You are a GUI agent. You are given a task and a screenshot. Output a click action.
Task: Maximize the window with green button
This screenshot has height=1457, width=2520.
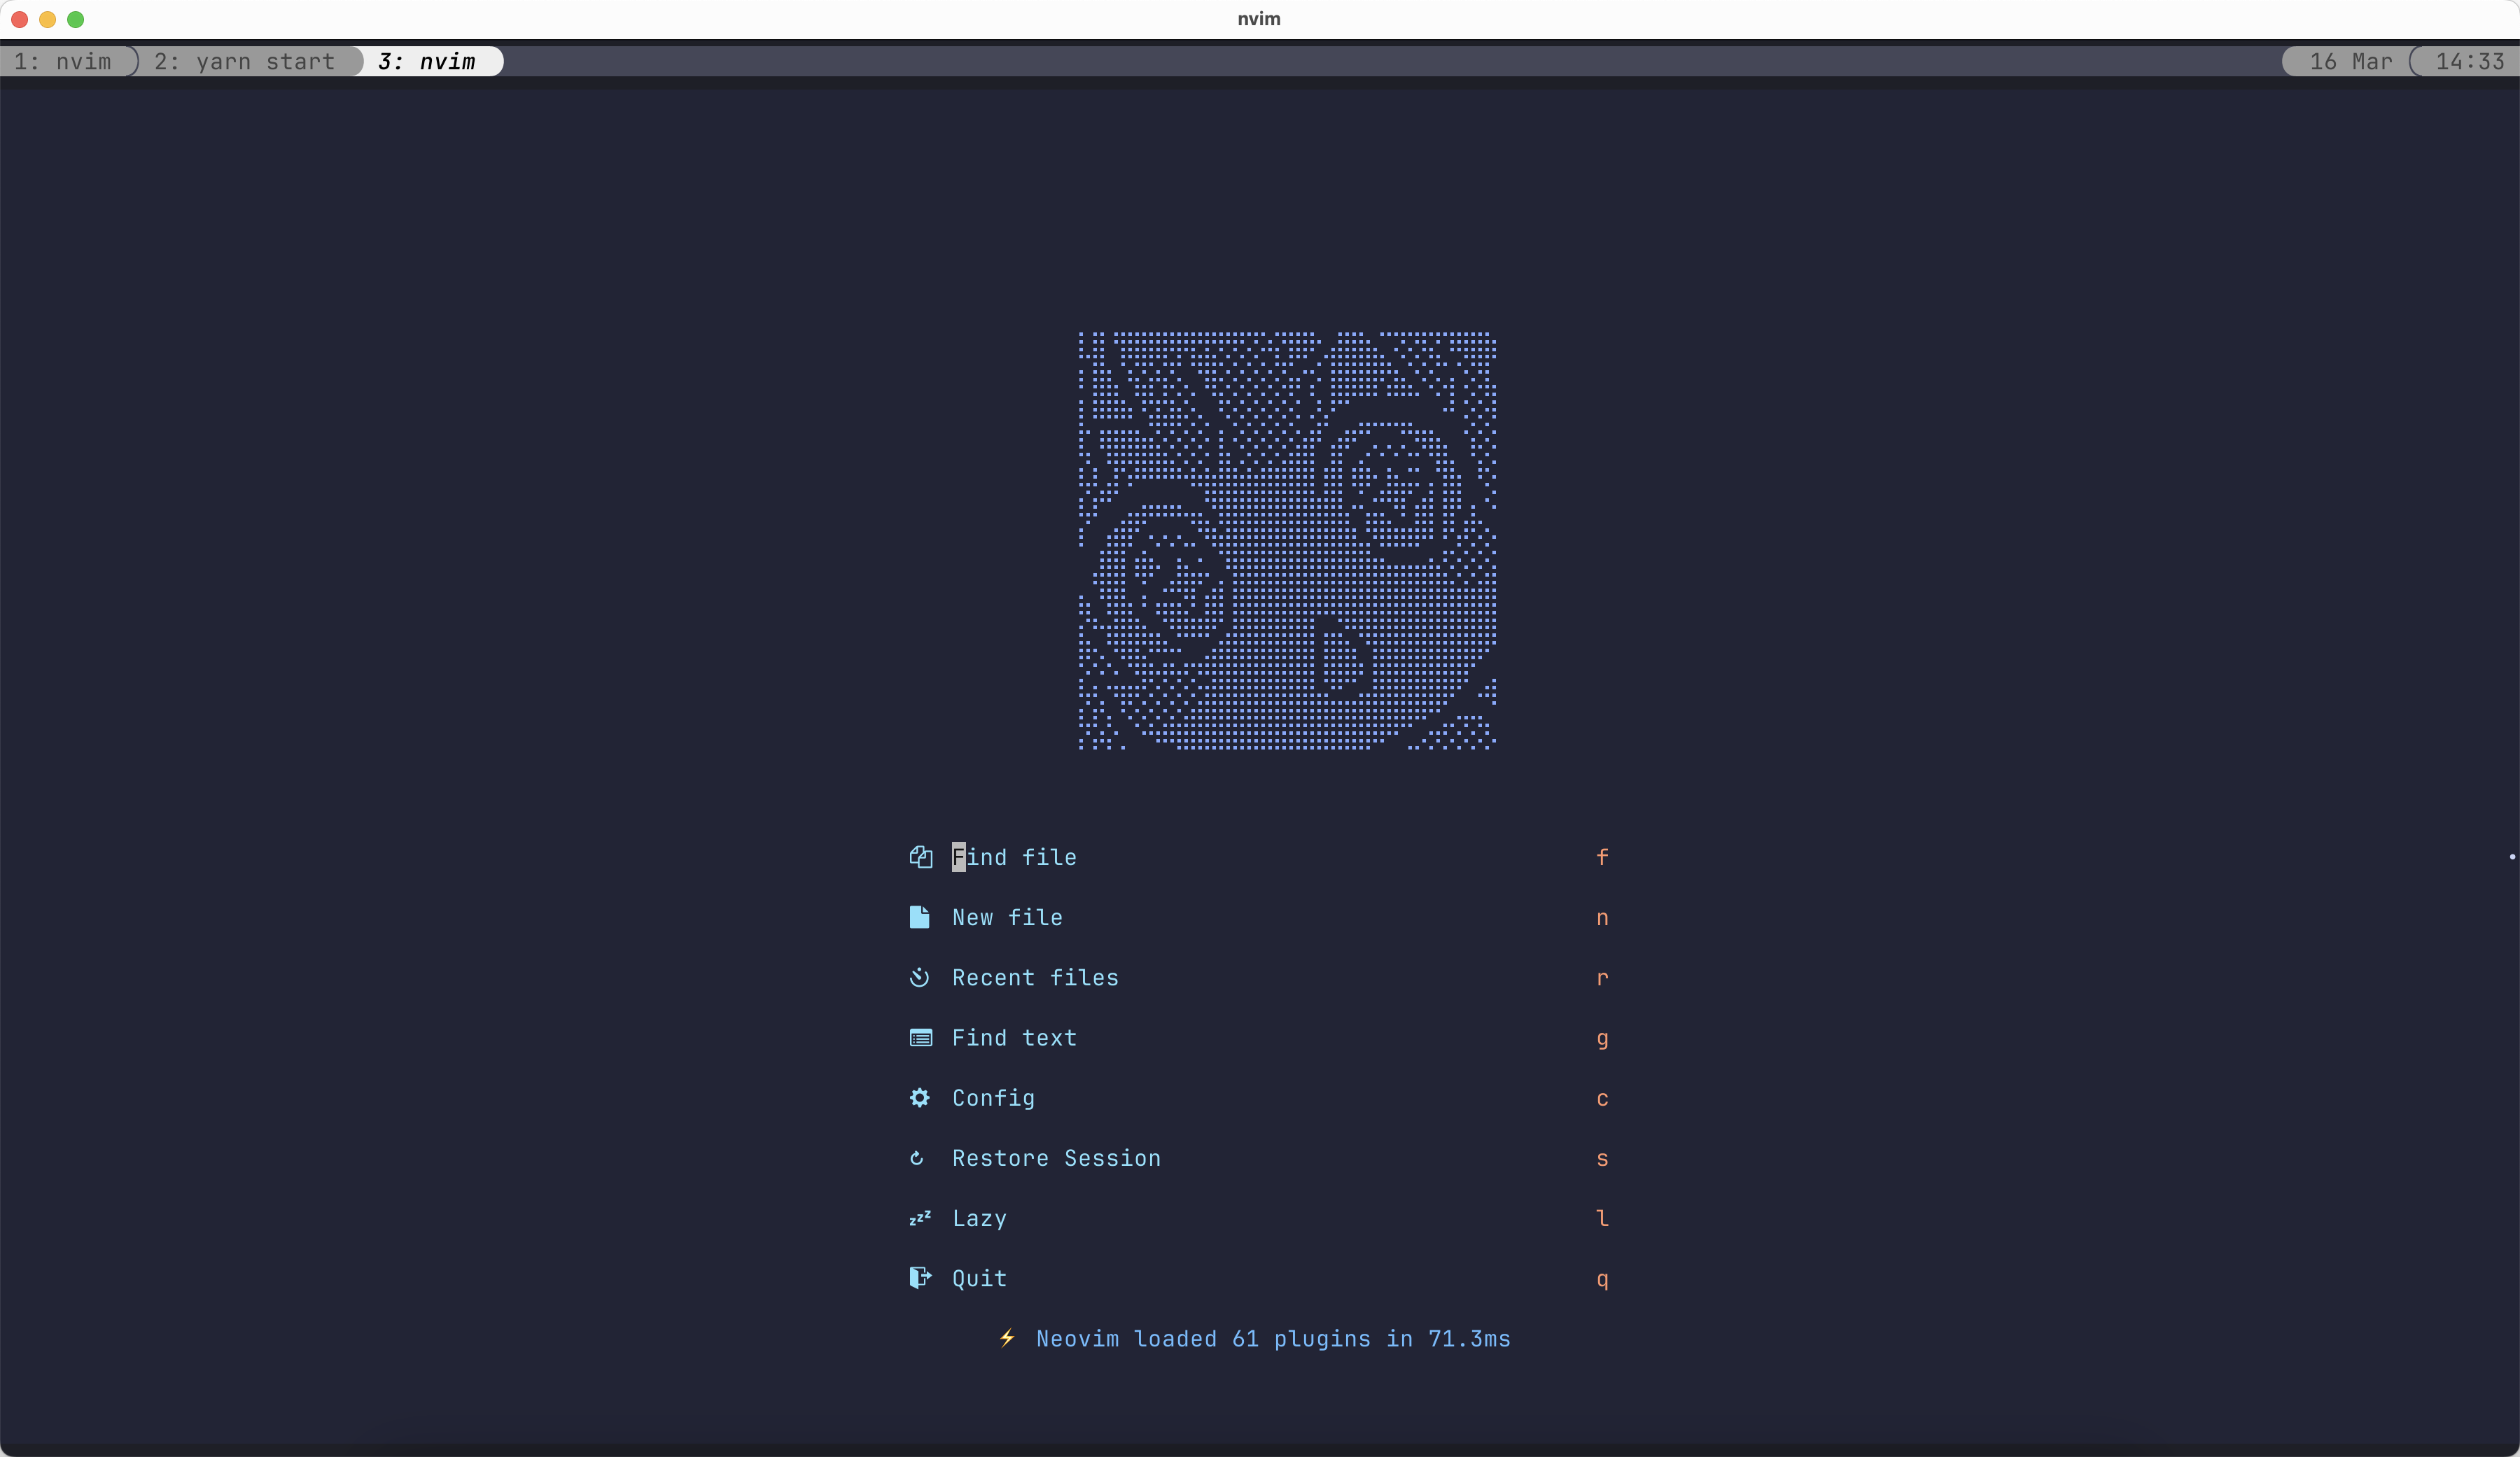pyautogui.click(x=75, y=19)
